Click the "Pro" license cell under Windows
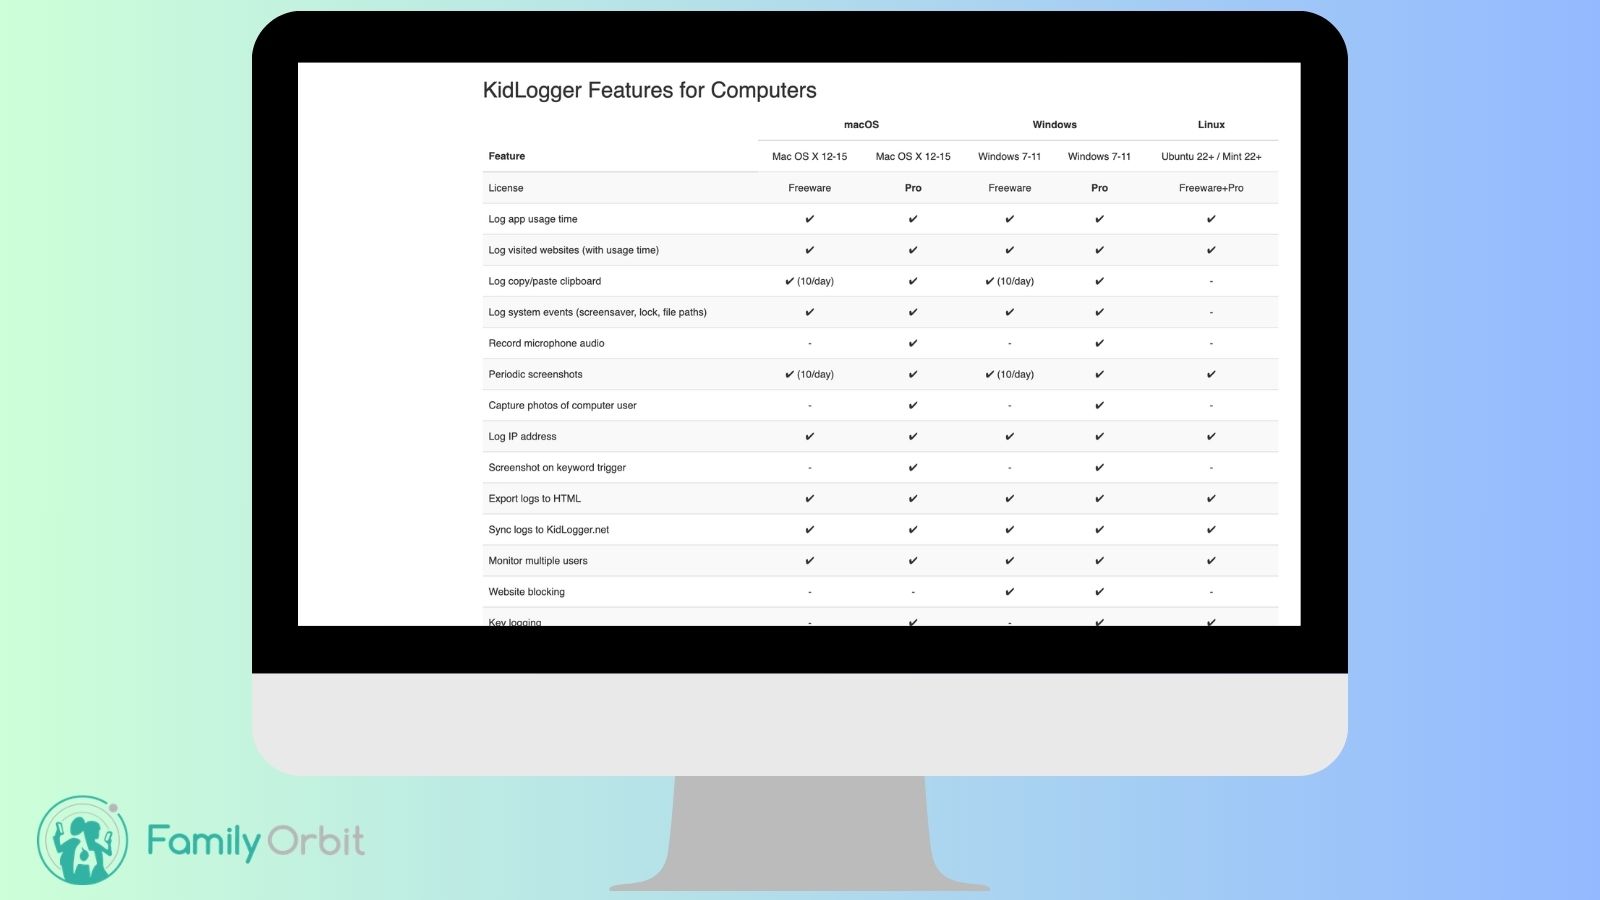Screen dimensions: 1600x900 1099,188
